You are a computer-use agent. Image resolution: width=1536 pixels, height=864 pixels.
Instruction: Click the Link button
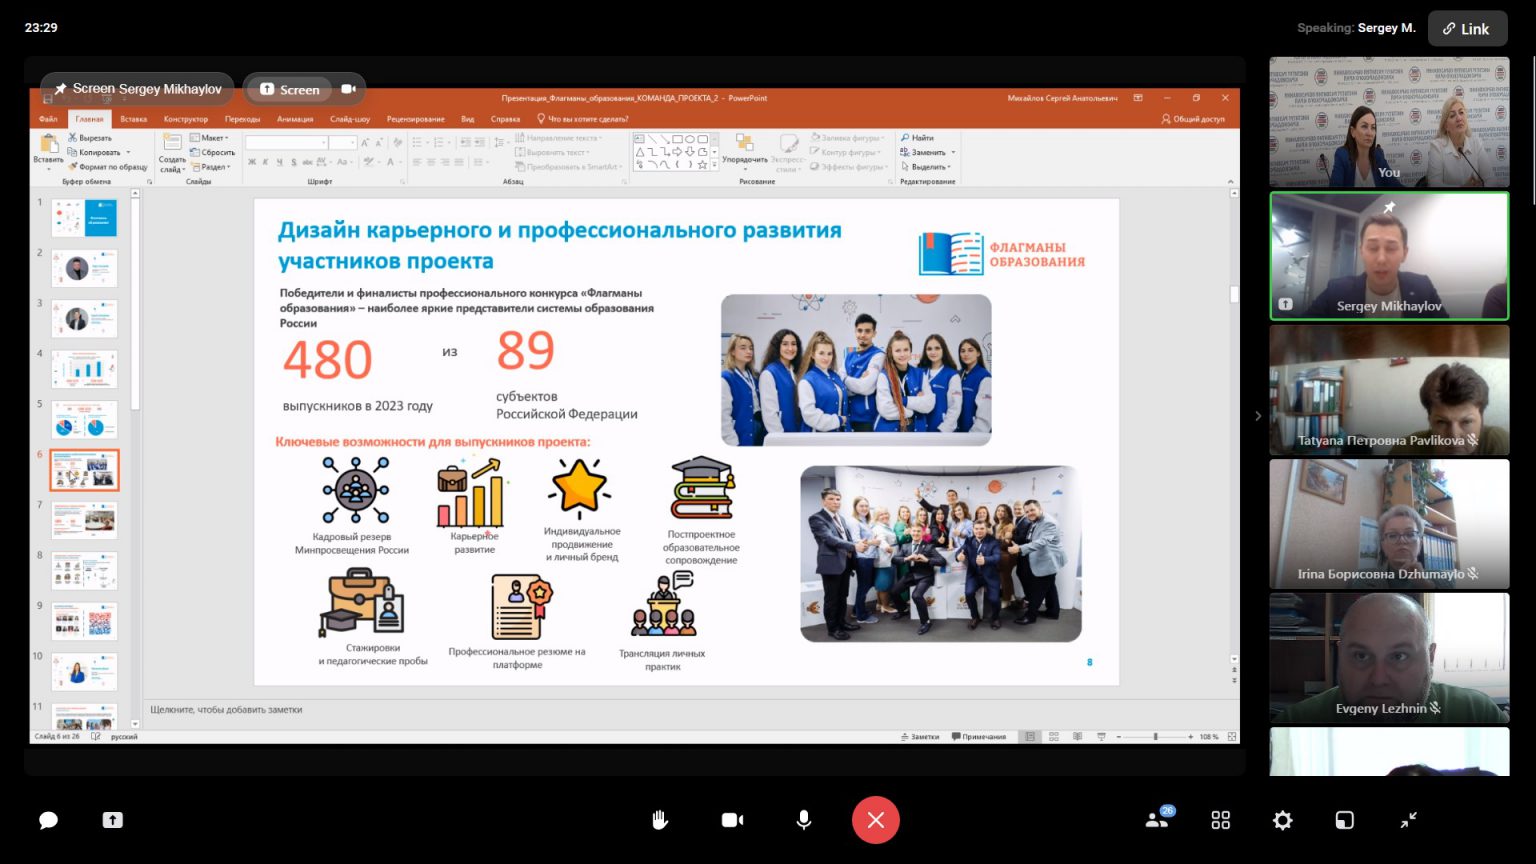[x=1466, y=29]
